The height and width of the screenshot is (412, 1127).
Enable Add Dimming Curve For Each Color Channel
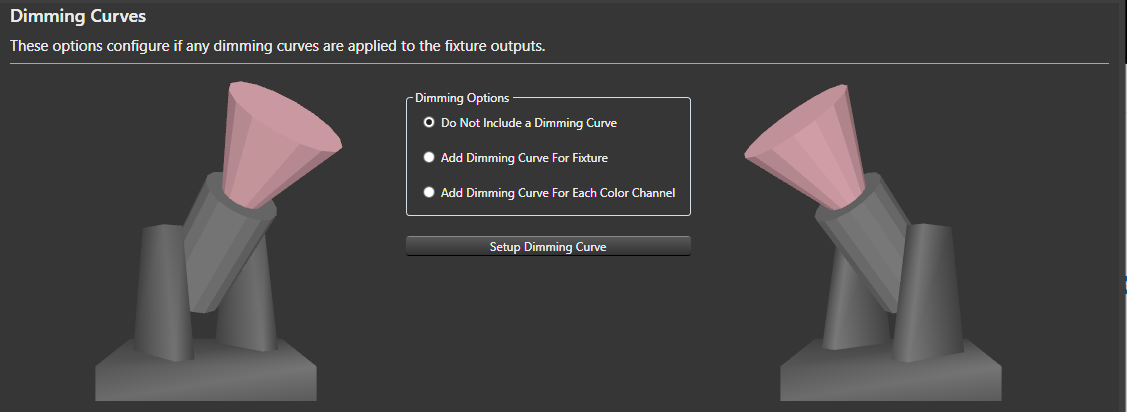pyautogui.click(x=429, y=193)
